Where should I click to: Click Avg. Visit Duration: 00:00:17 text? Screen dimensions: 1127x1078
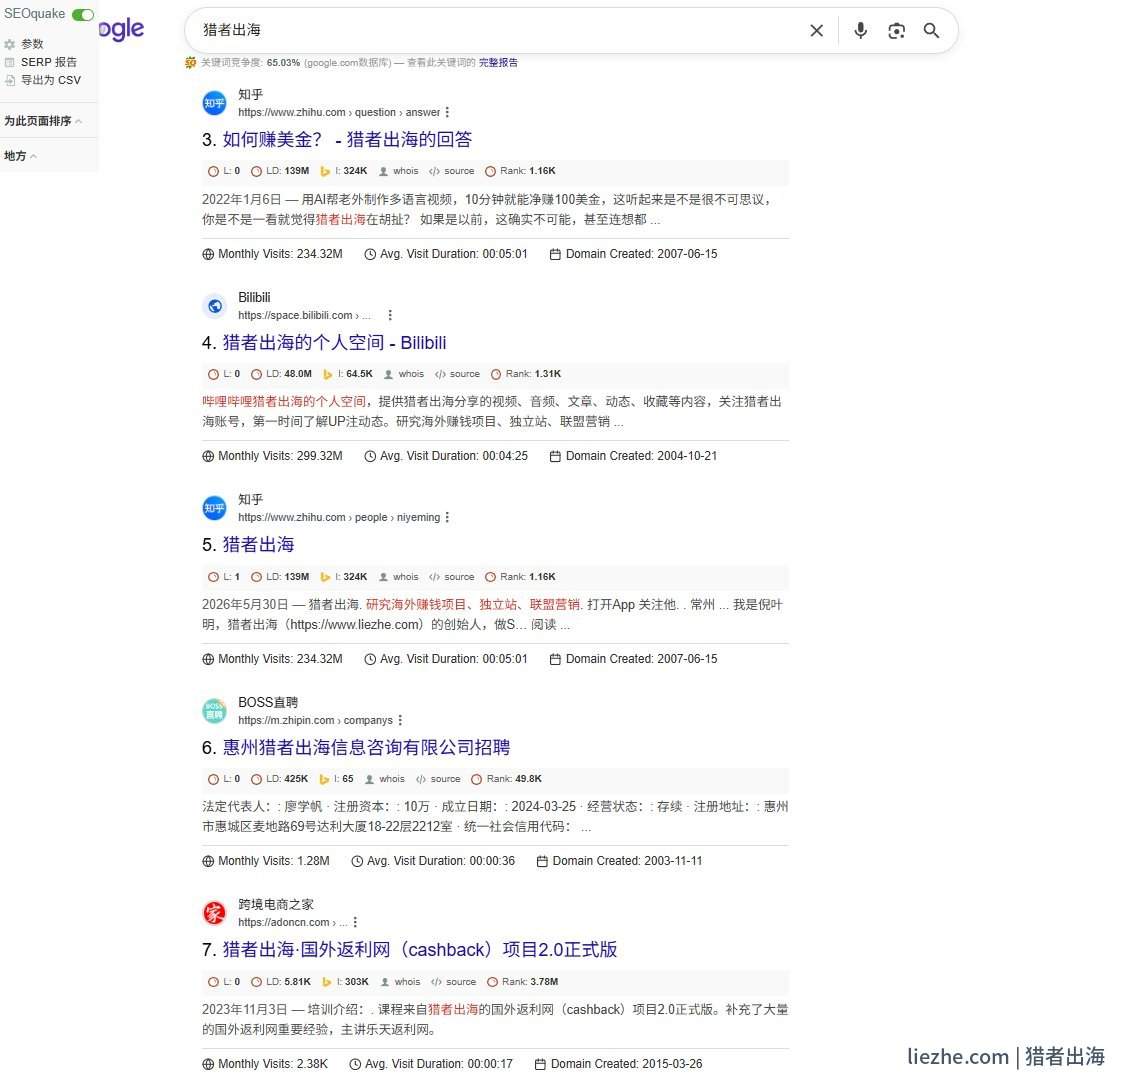431,1064
